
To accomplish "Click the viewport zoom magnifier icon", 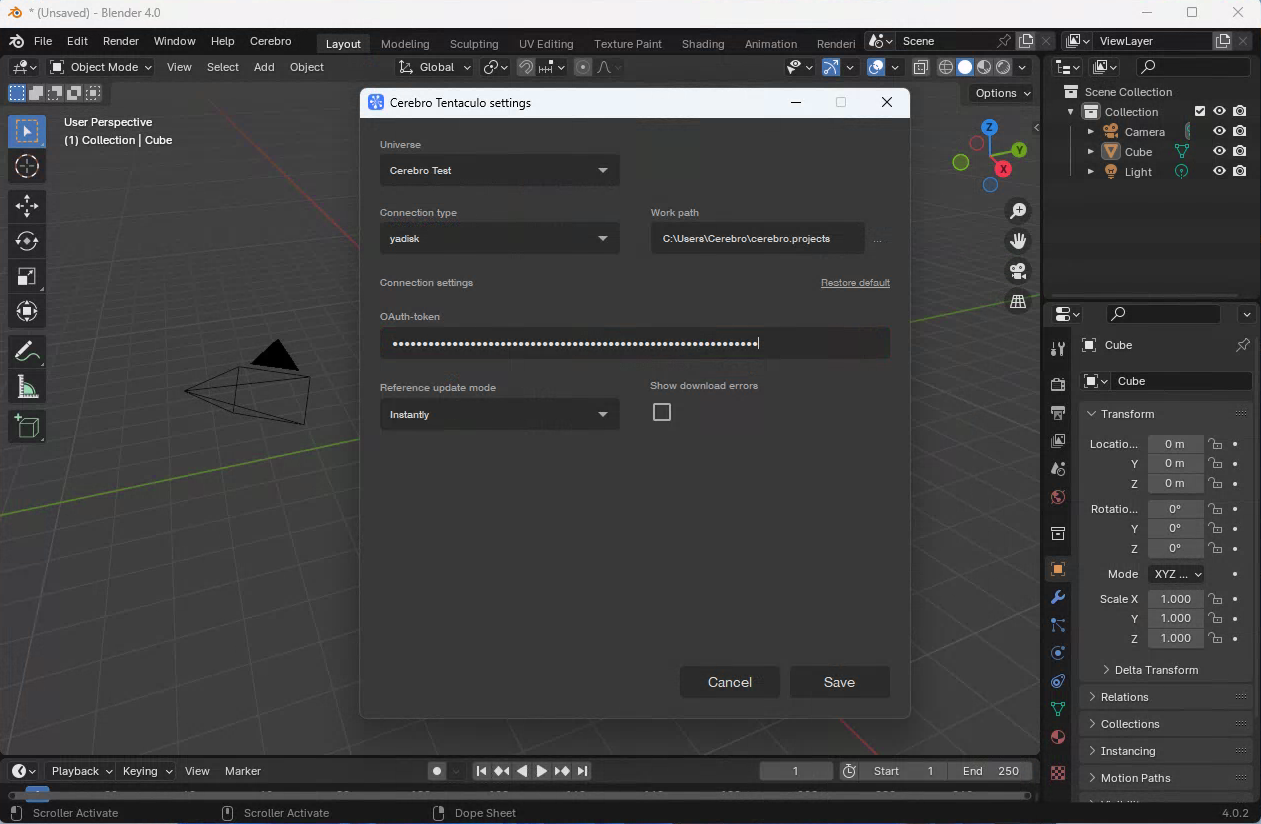I will click(1018, 211).
